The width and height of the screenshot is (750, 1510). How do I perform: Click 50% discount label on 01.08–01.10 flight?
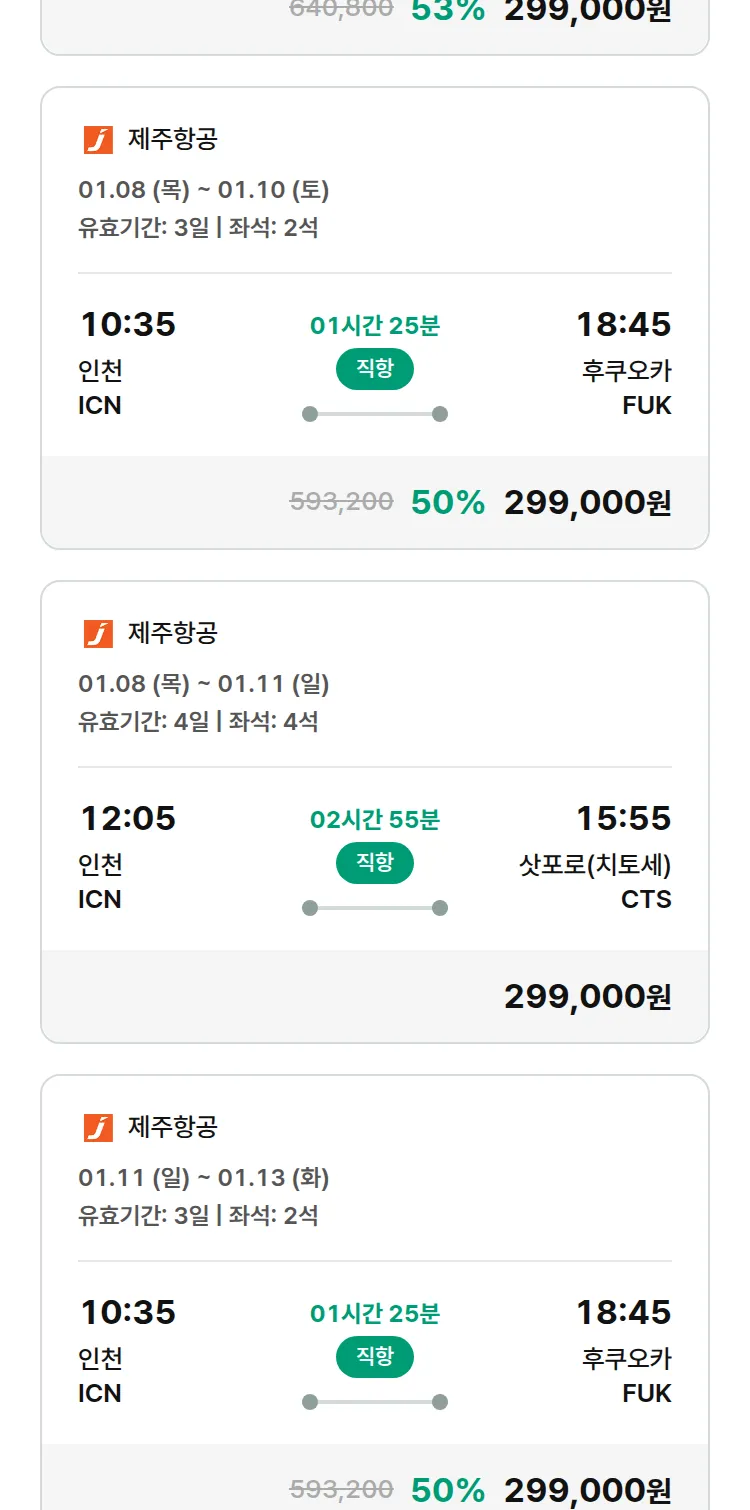[x=448, y=503]
